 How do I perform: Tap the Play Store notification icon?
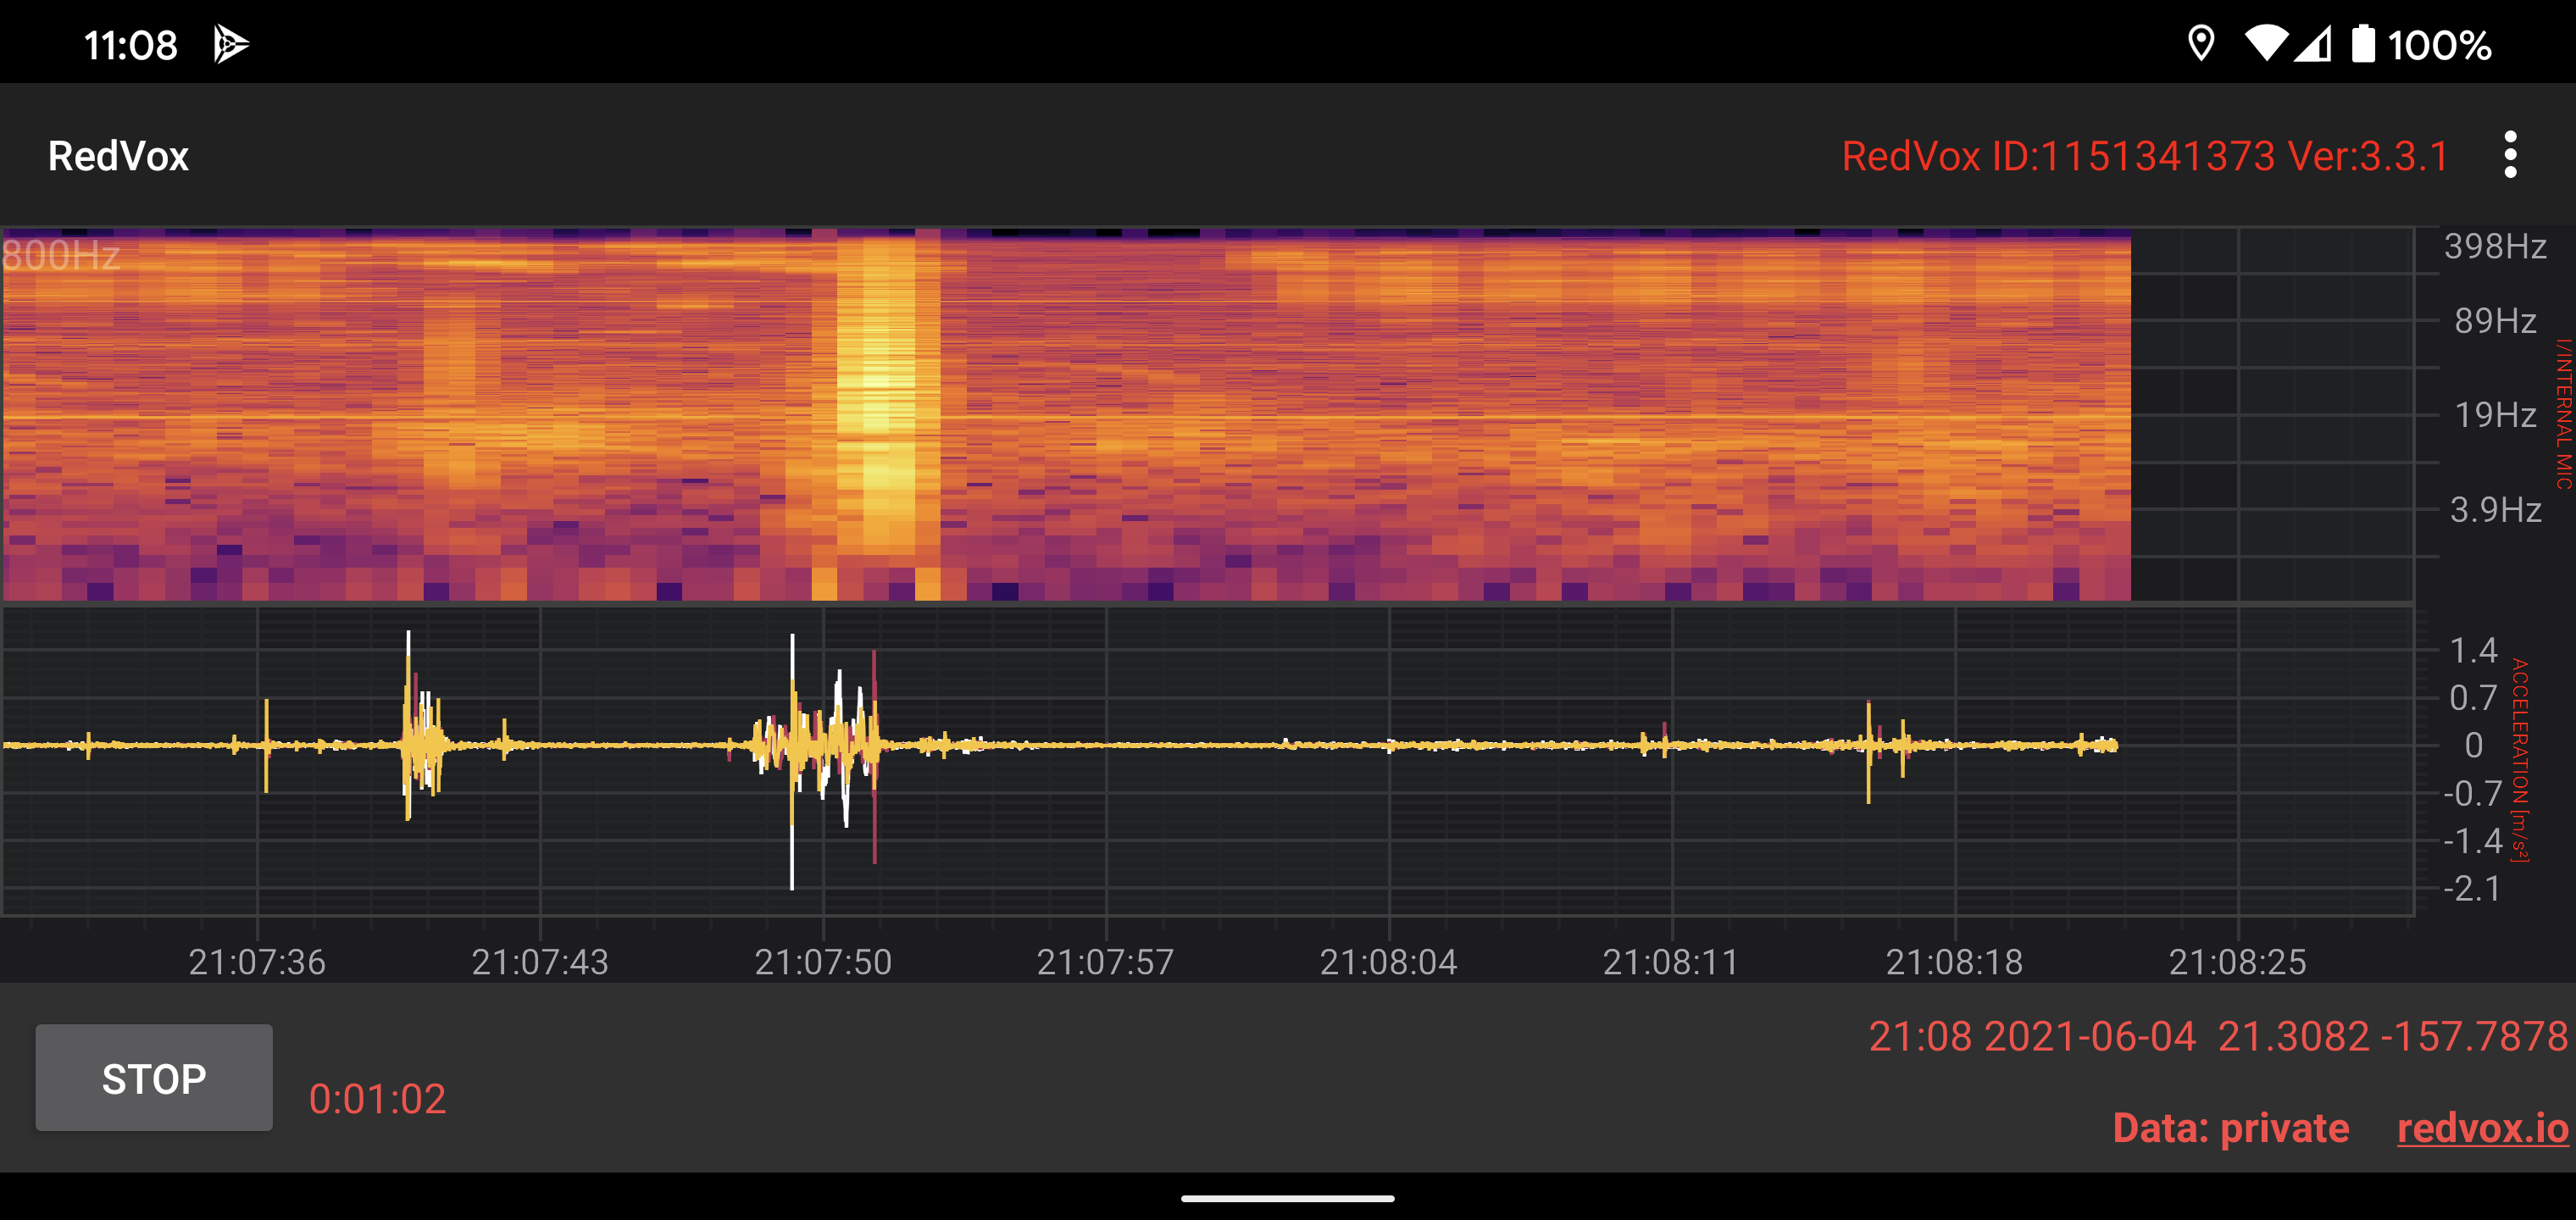tap(231, 45)
